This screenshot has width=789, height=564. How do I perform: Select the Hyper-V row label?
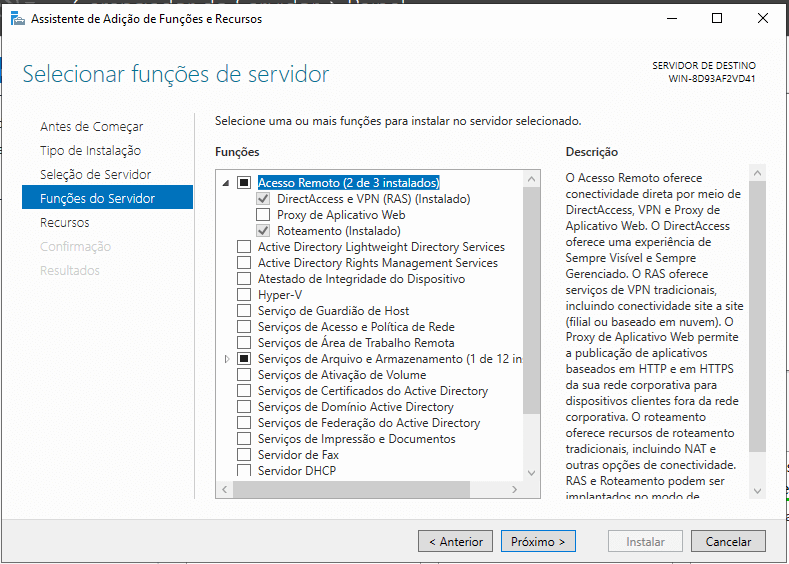click(280, 295)
